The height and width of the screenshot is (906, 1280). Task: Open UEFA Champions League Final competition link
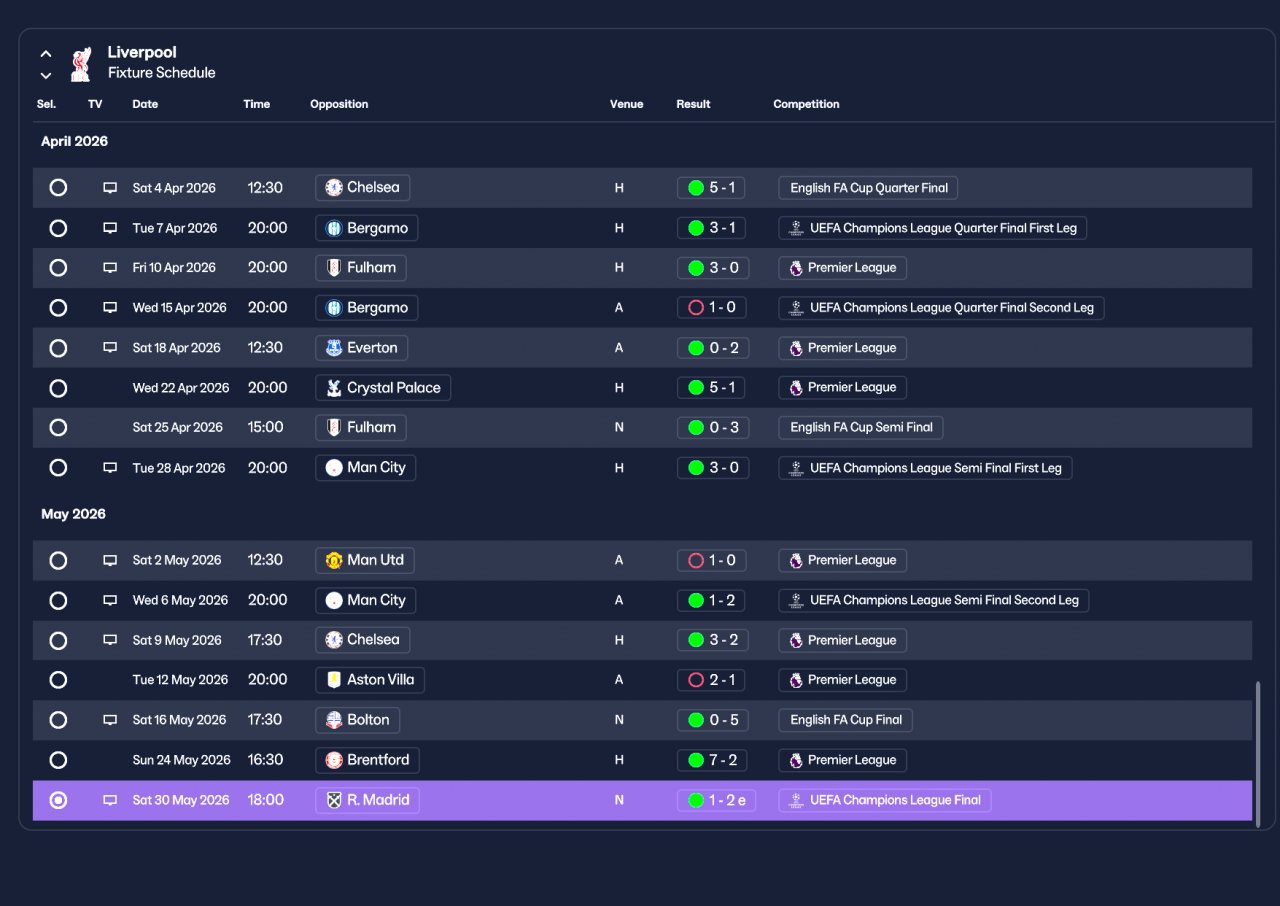click(885, 800)
